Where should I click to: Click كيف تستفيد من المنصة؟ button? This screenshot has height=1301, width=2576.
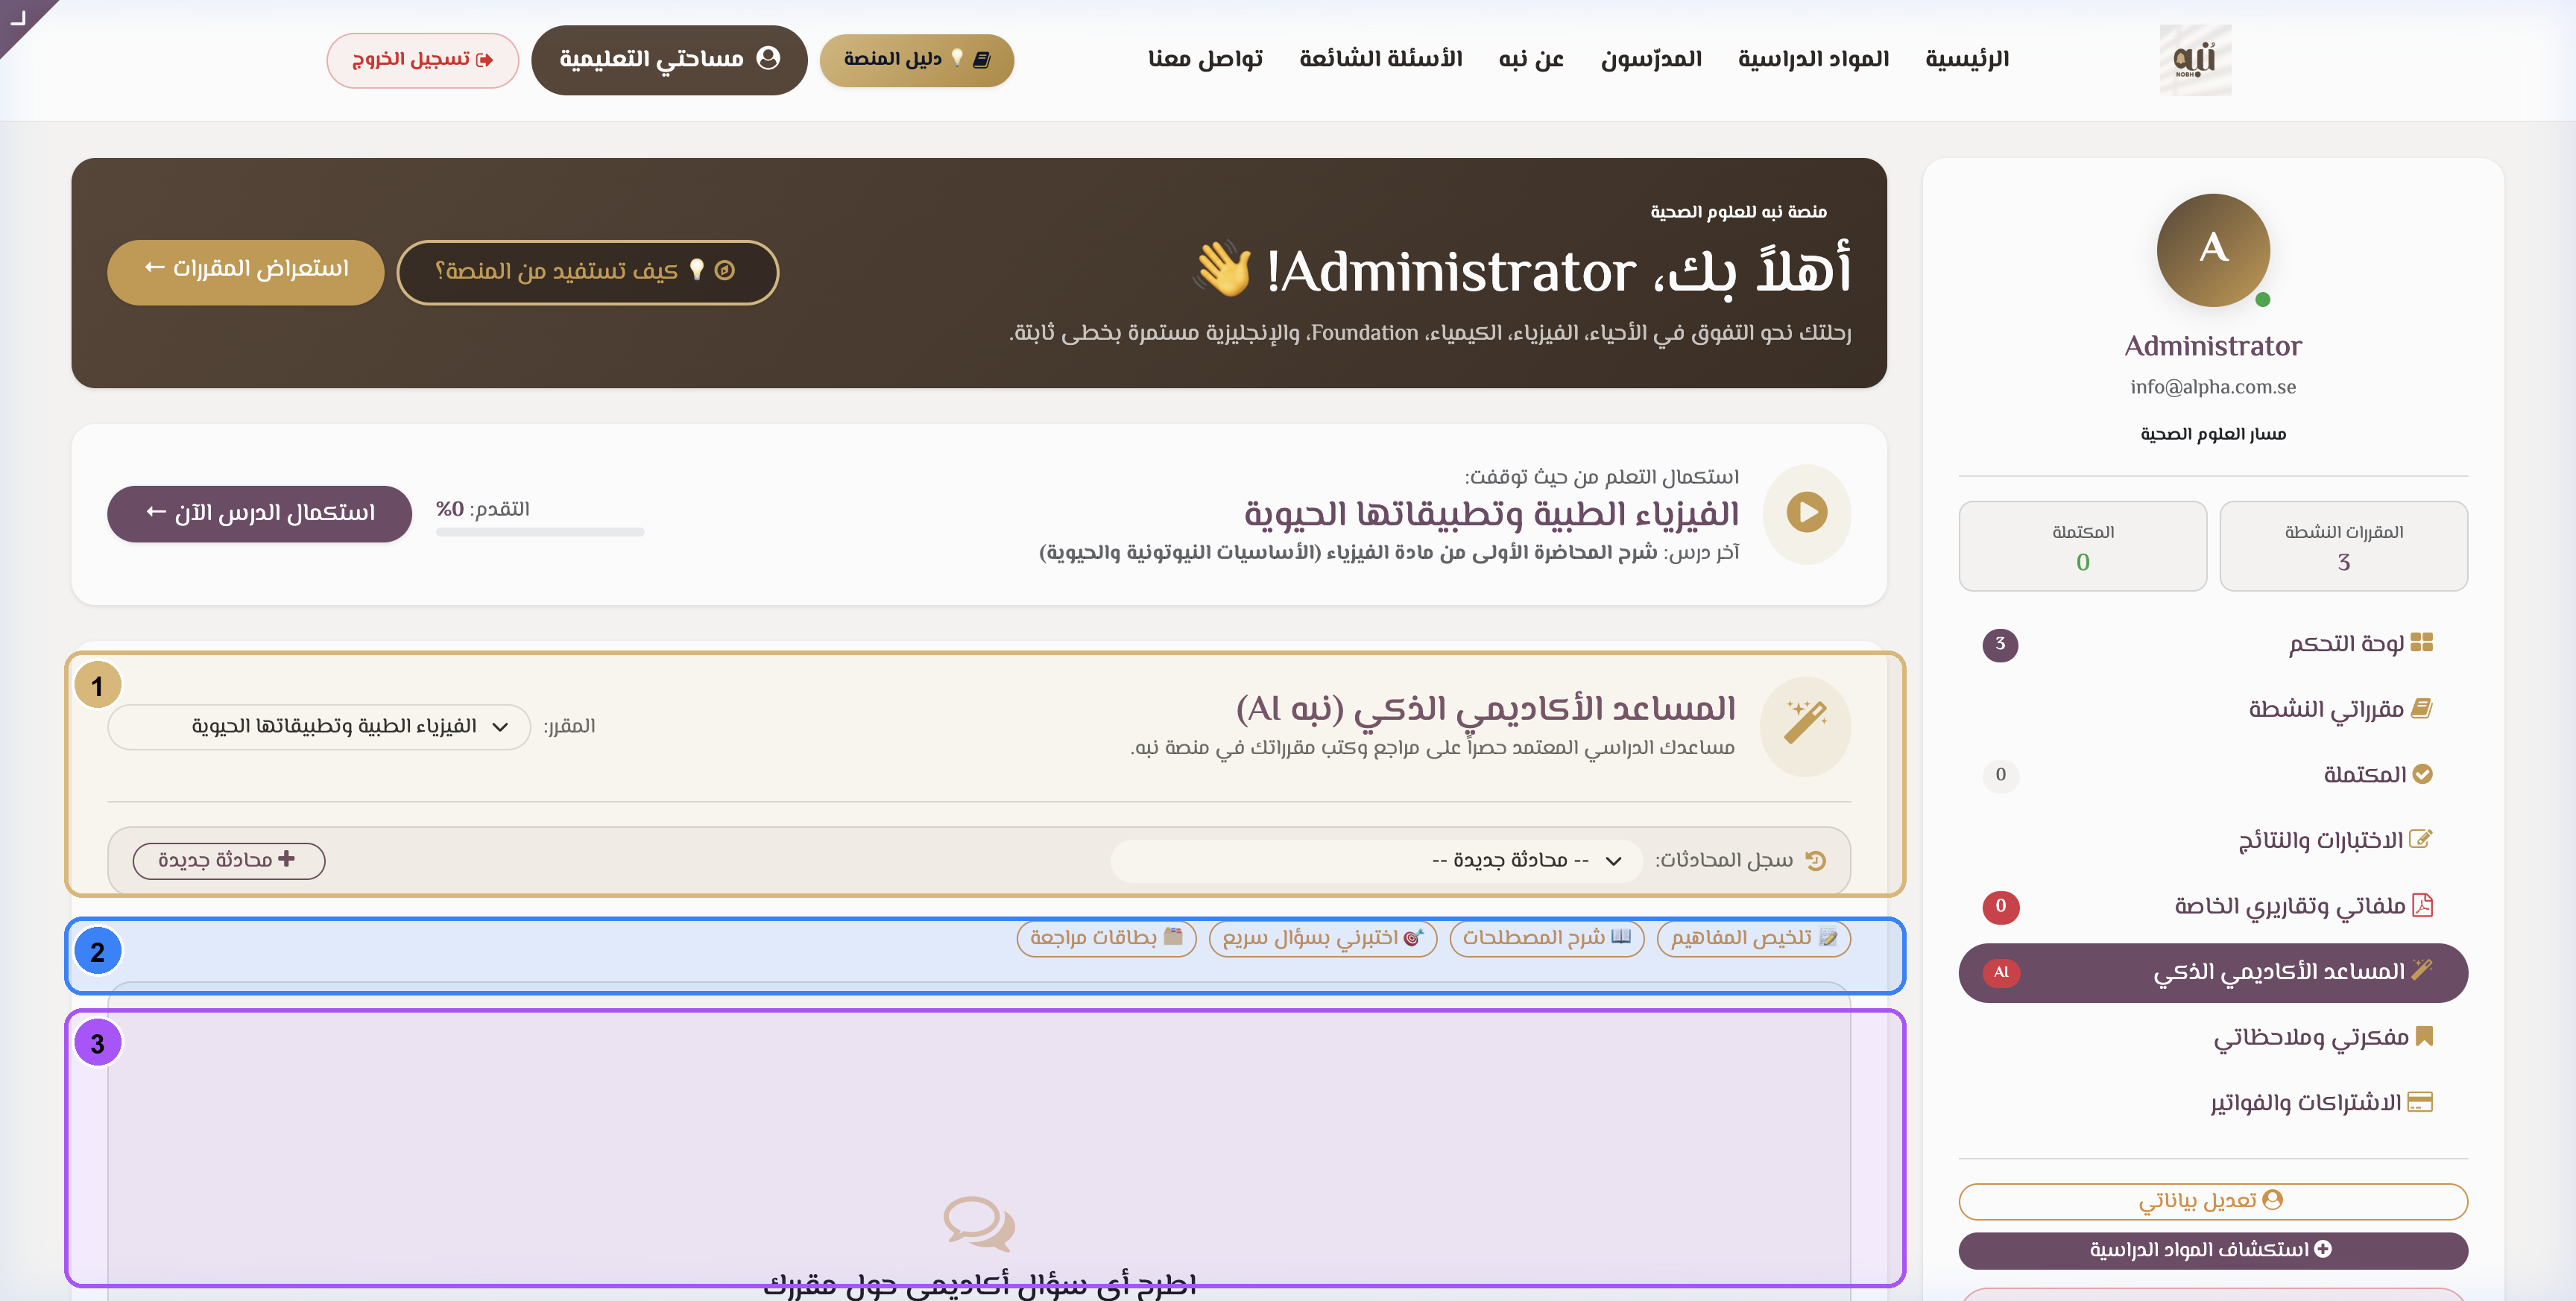[587, 272]
